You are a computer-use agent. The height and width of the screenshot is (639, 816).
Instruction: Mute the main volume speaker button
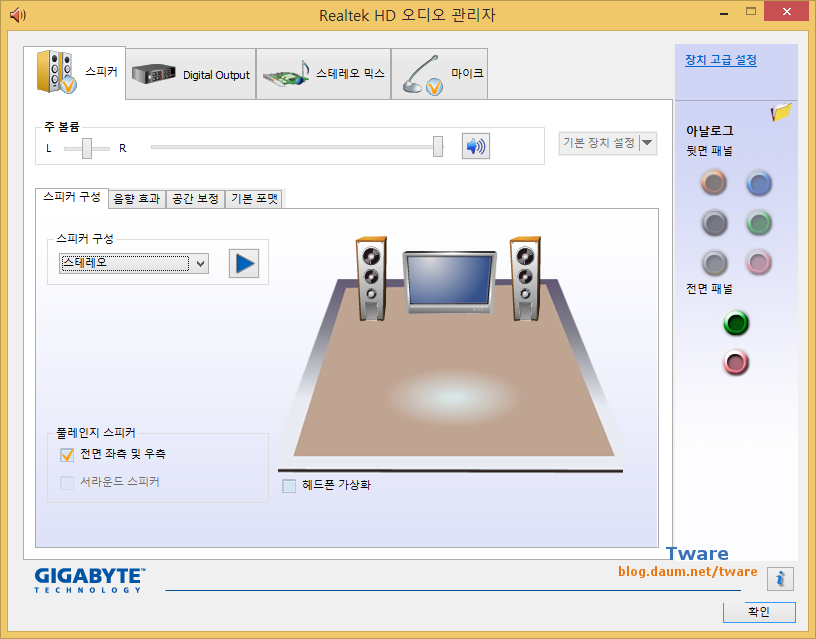[x=476, y=146]
